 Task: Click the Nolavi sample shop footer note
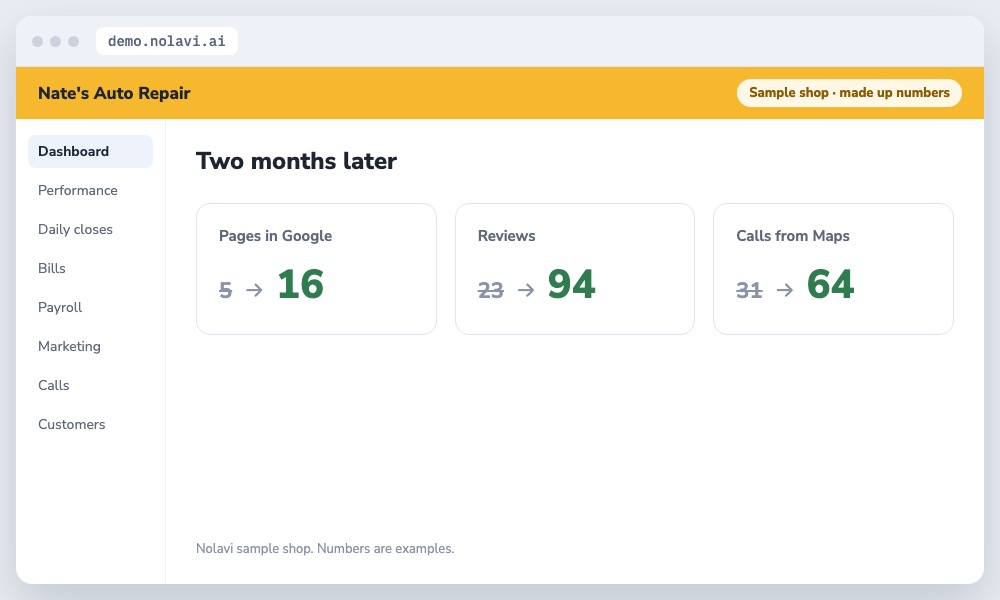(325, 548)
